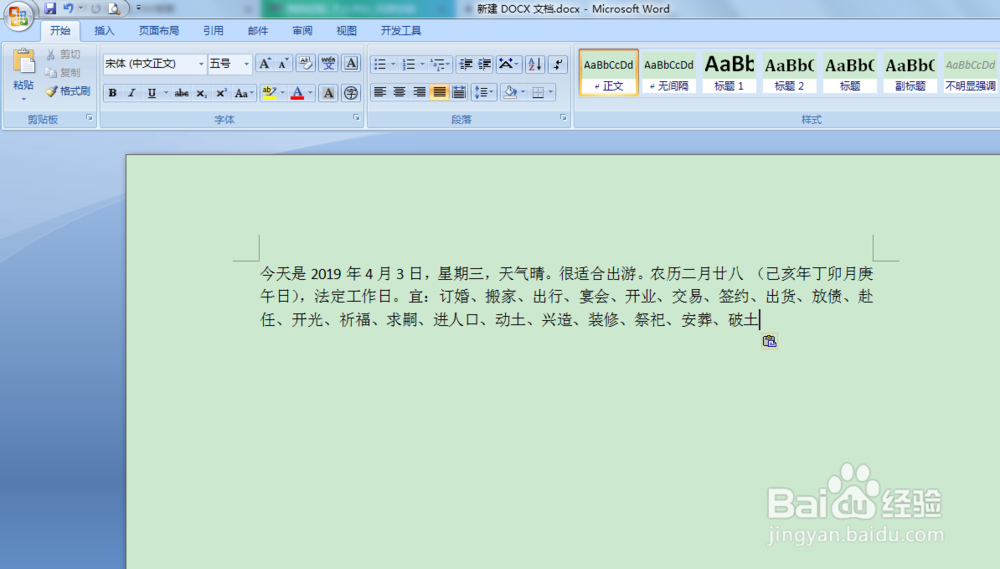
Task: Sort text with A-Z sort icon
Action: coord(534,64)
